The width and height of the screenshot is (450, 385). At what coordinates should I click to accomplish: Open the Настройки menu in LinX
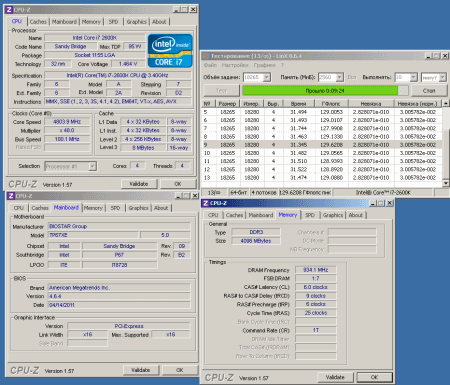coord(235,65)
